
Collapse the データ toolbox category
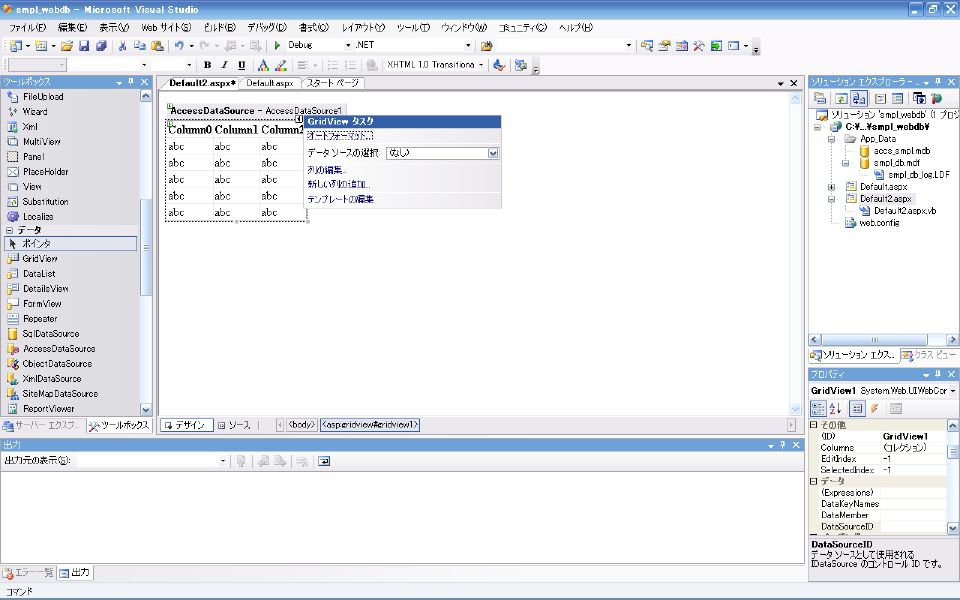click(10, 230)
